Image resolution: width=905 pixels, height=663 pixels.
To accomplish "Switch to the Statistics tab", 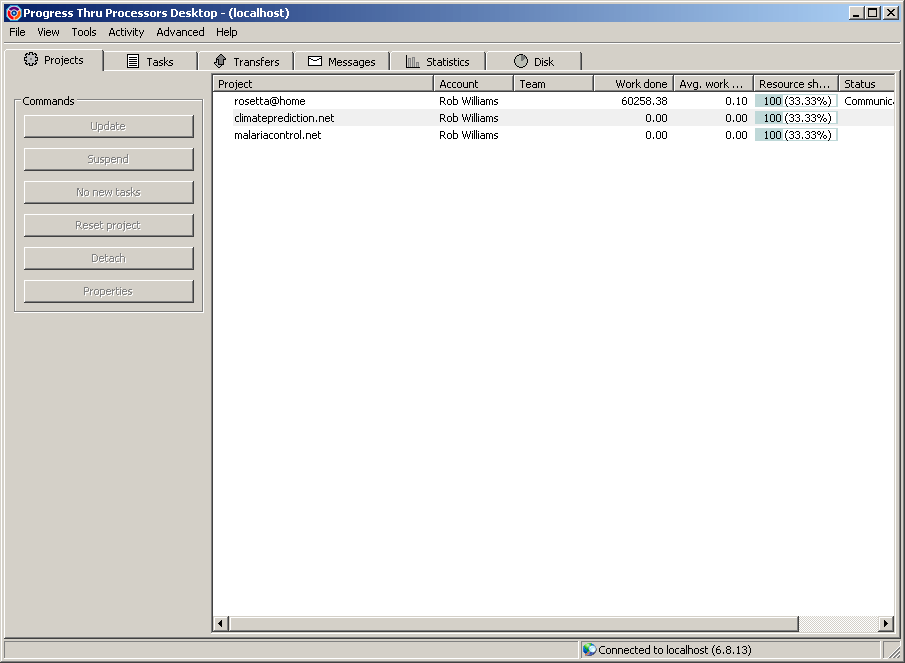I will coord(437,61).
